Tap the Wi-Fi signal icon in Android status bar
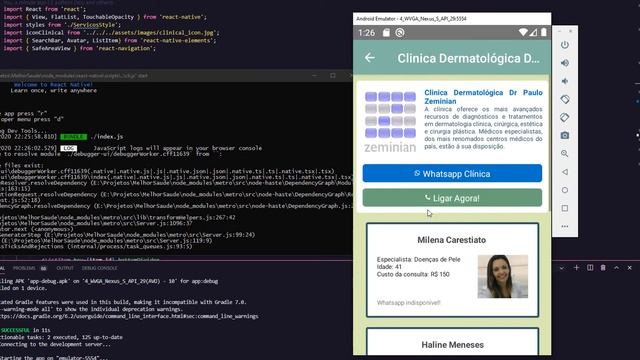Viewport: 640px width, 360px height. coord(522,32)
